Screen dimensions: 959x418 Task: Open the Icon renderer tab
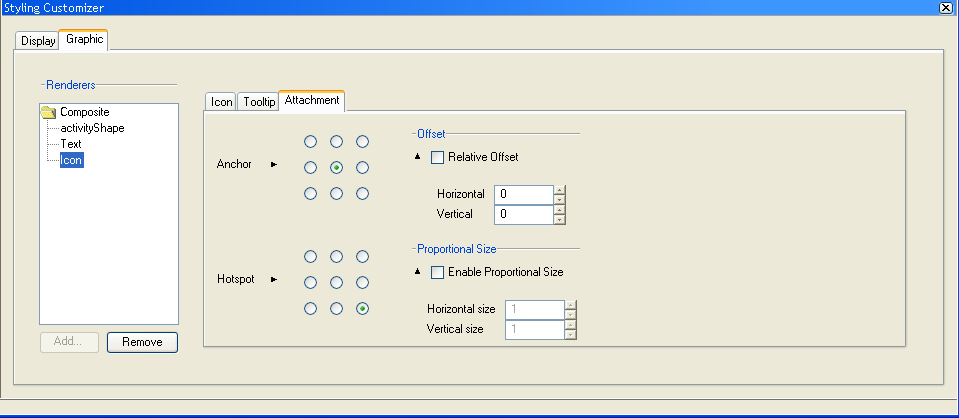tap(221, 101)
